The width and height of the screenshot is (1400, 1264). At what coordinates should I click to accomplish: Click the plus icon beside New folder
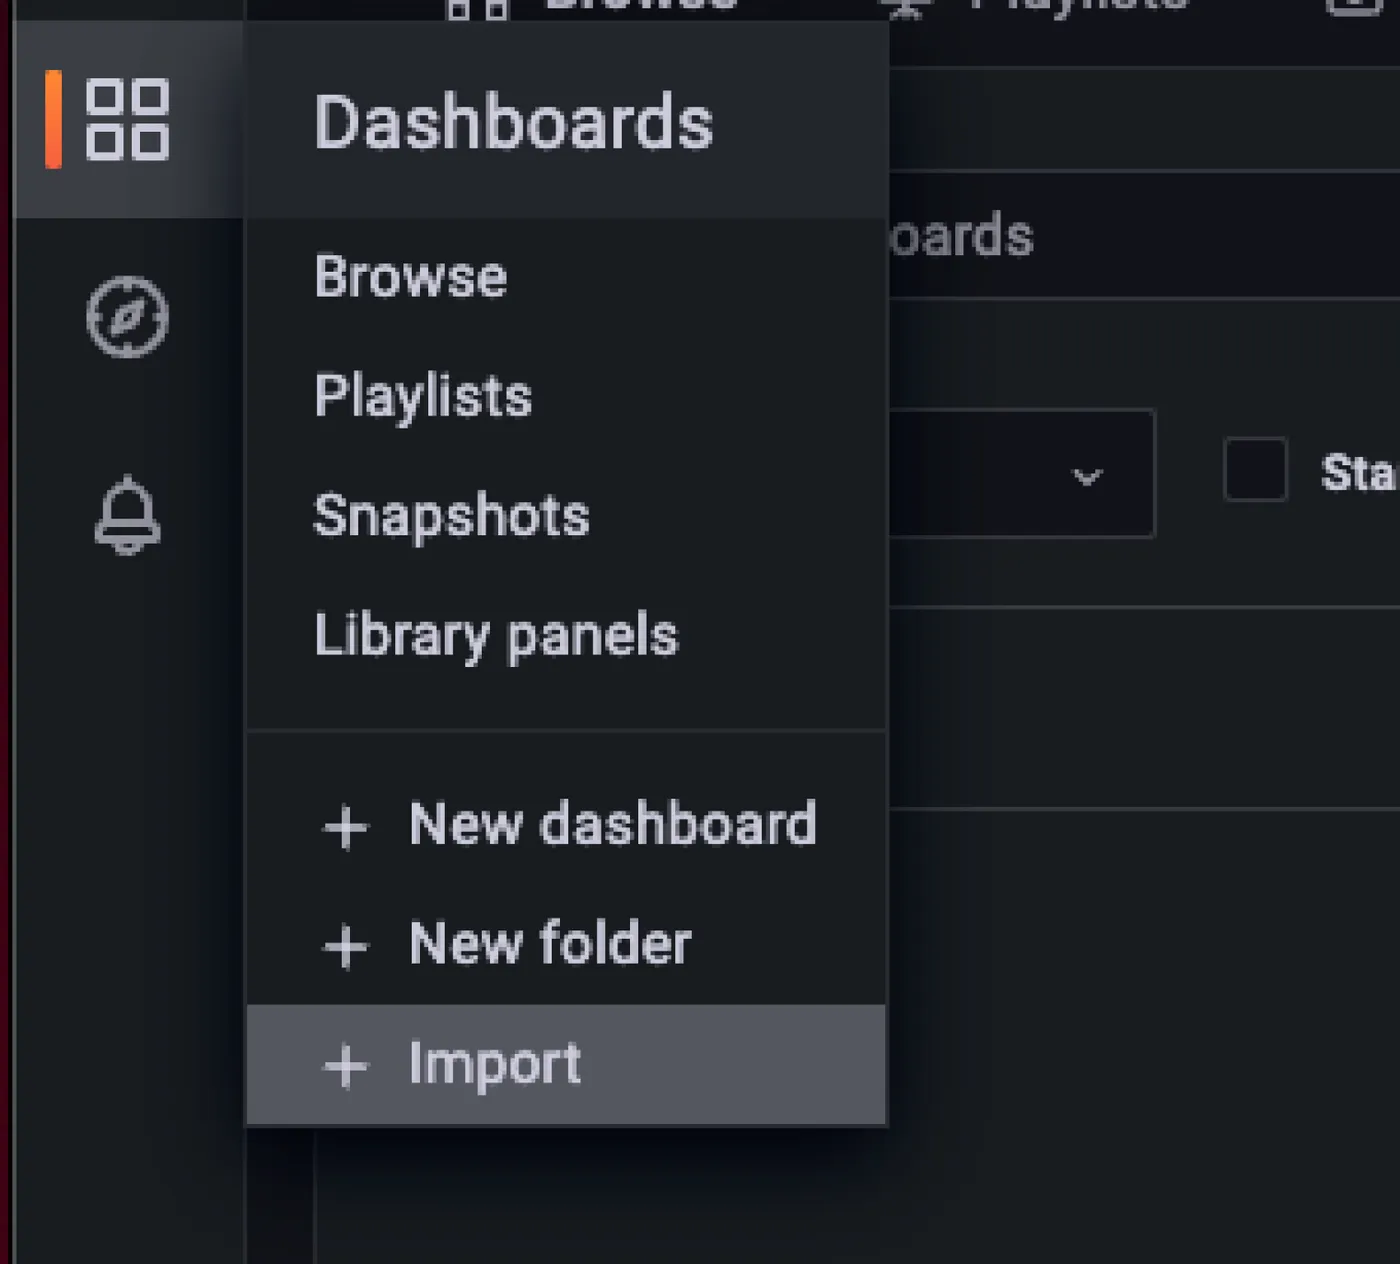pos(346,946)
